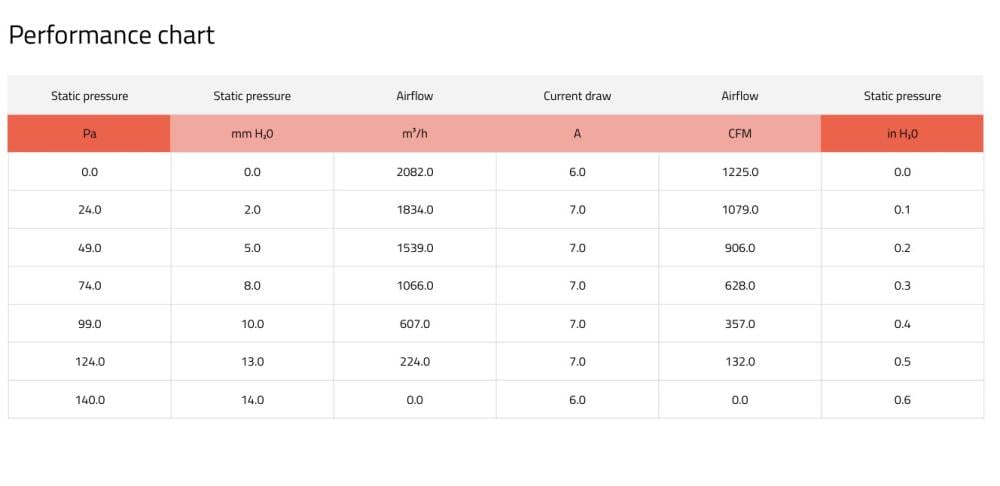Click the current draw 'A' unit header
The width and height of the screenshot is (1000, 486).
point(577,134)
